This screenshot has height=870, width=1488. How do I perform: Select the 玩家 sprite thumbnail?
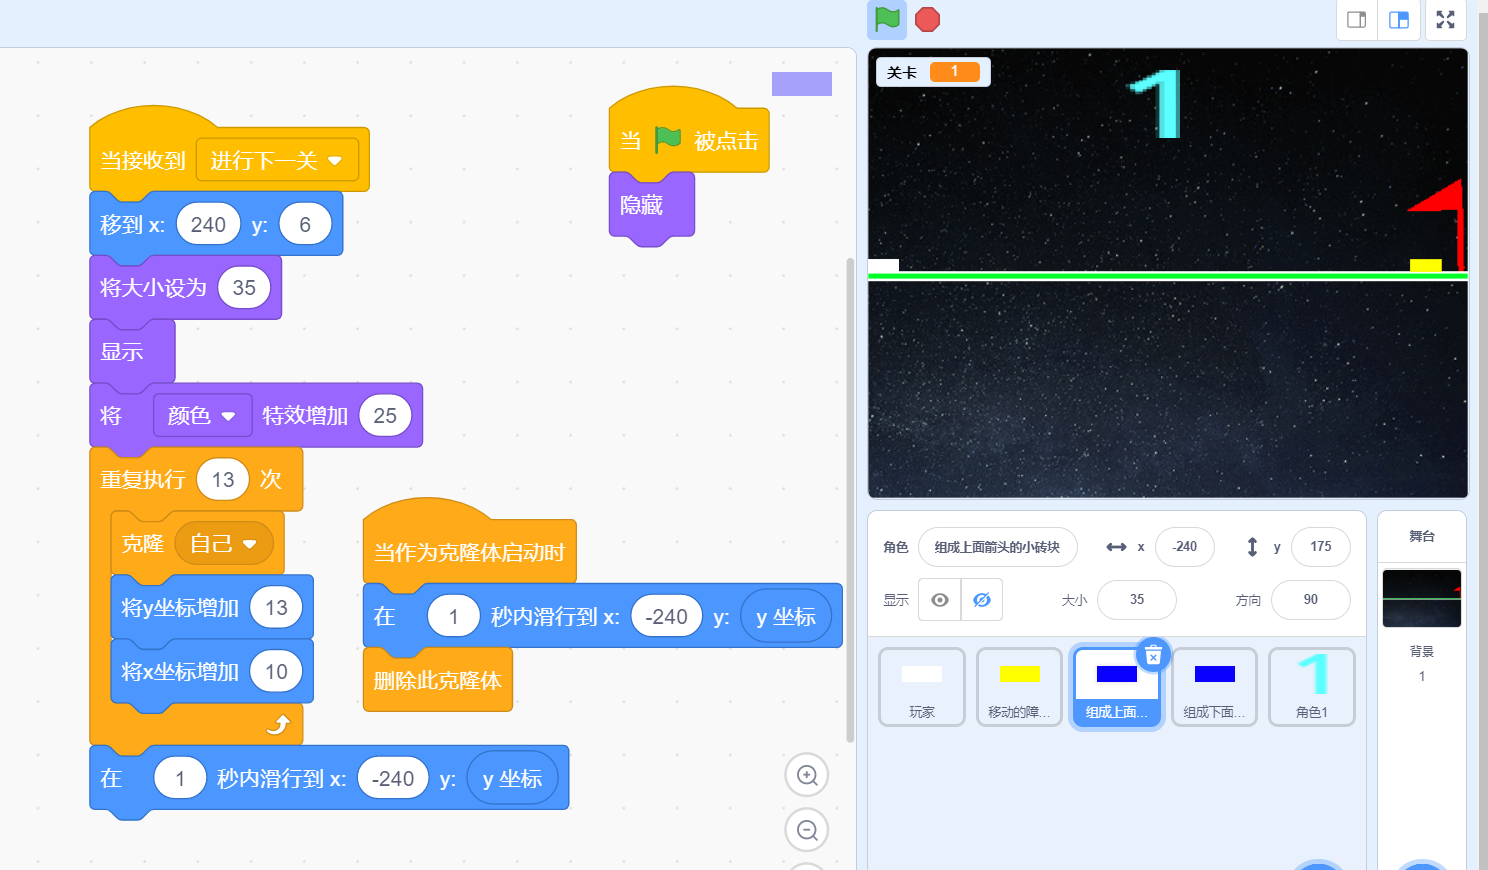click(921, 687)
